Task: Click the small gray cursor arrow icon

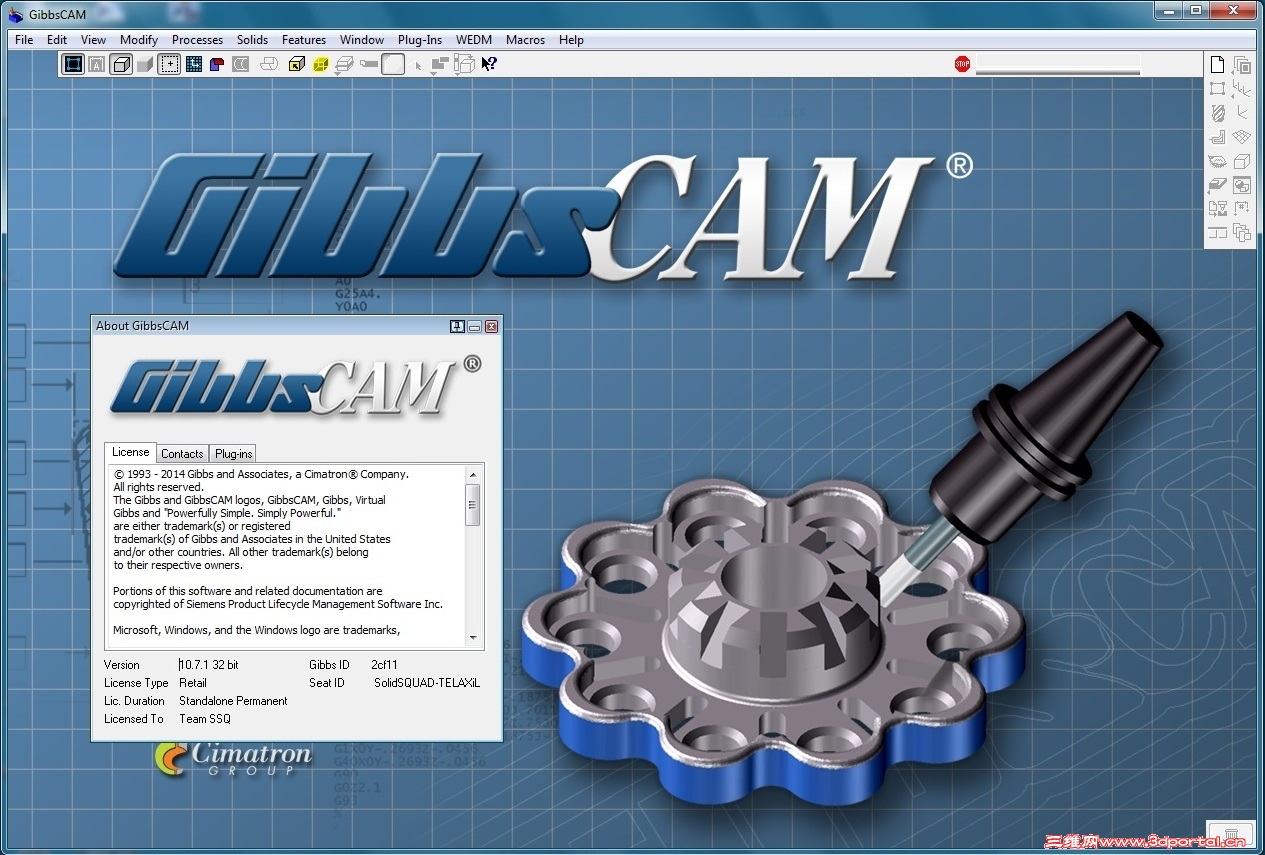Action: [418, 66]
